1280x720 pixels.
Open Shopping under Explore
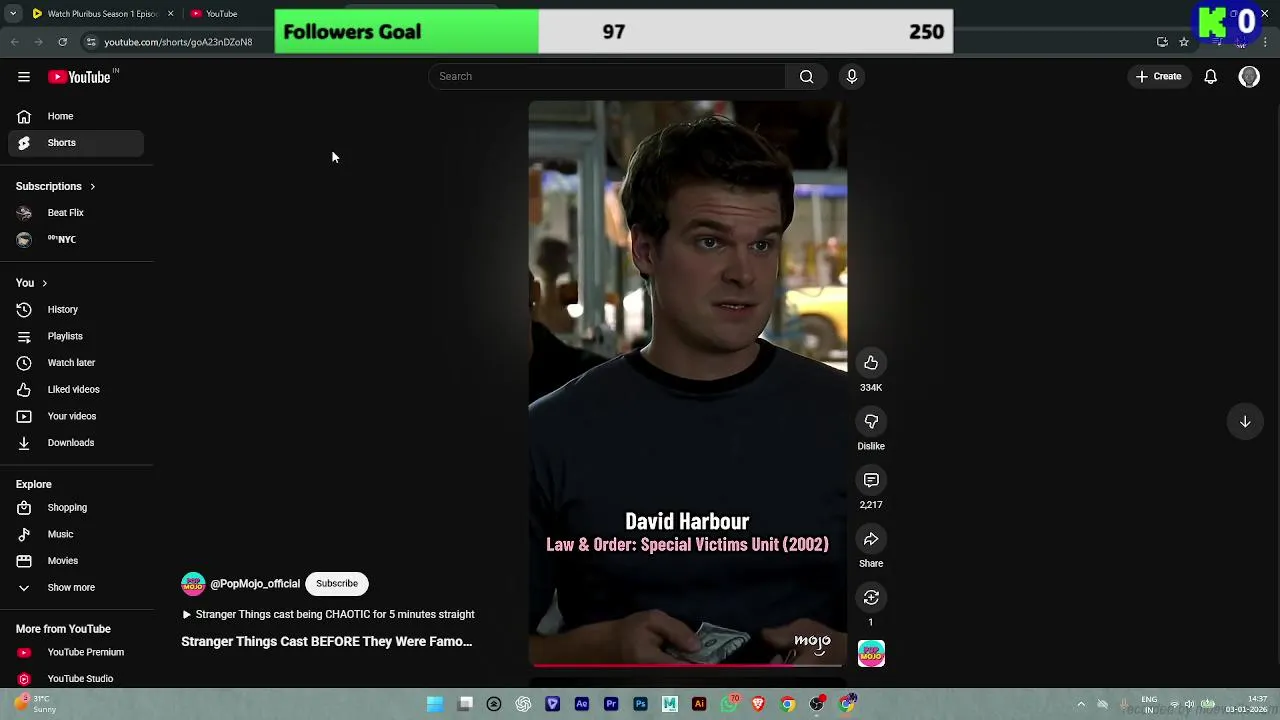tap(77, 508)
